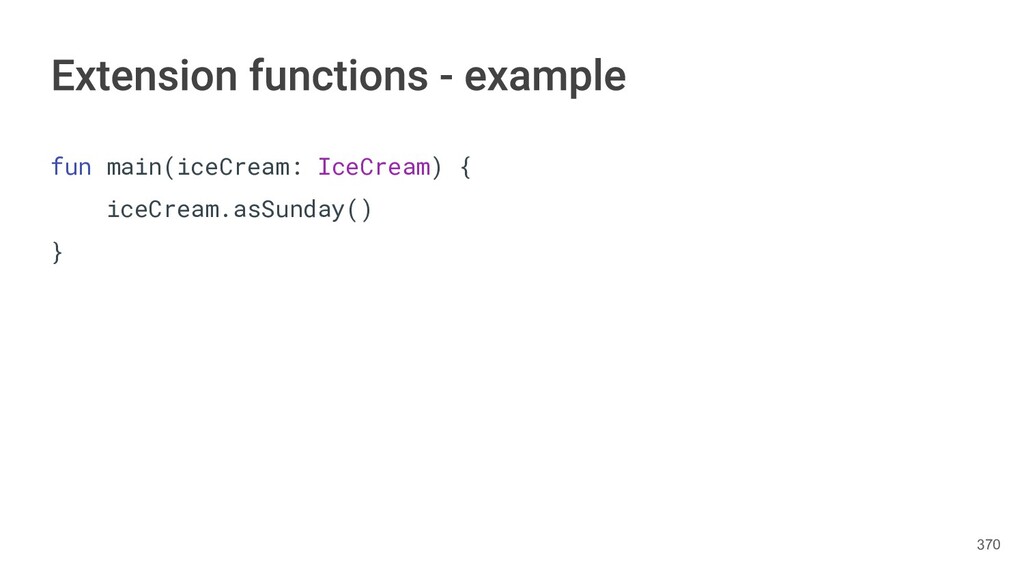Click the dot between iceCream and asSunday
Image resolution: width=1024 pixels, height=576 pixels.
(x=226, y=214)
